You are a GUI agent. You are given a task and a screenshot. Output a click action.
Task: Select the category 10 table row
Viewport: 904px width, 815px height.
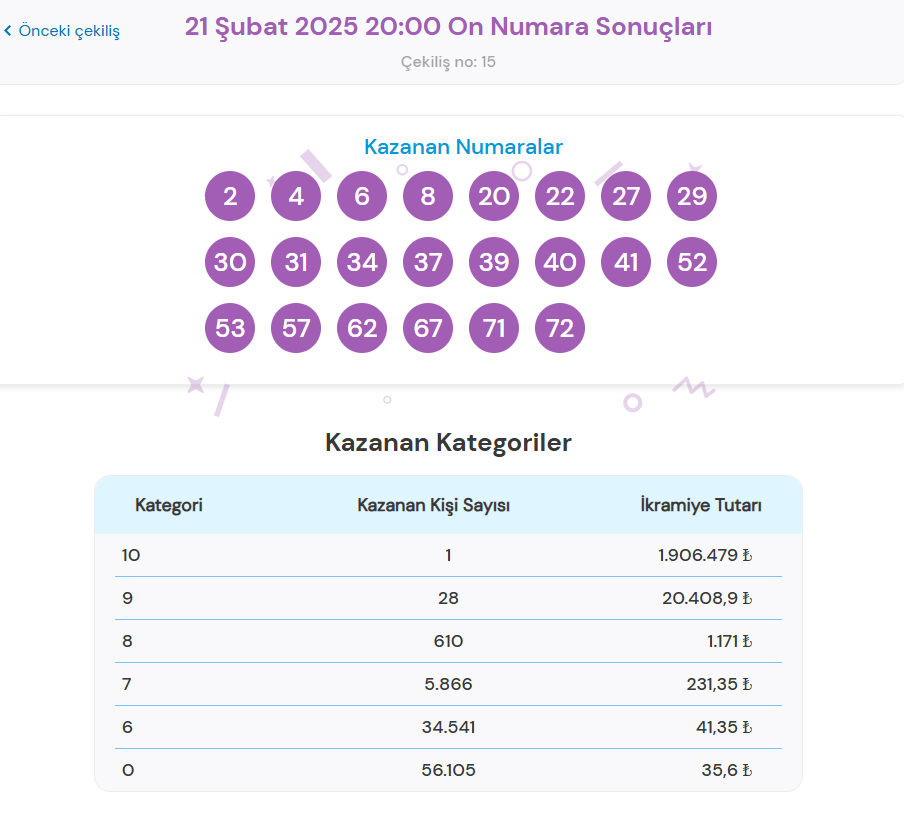[x=448, y=555]
